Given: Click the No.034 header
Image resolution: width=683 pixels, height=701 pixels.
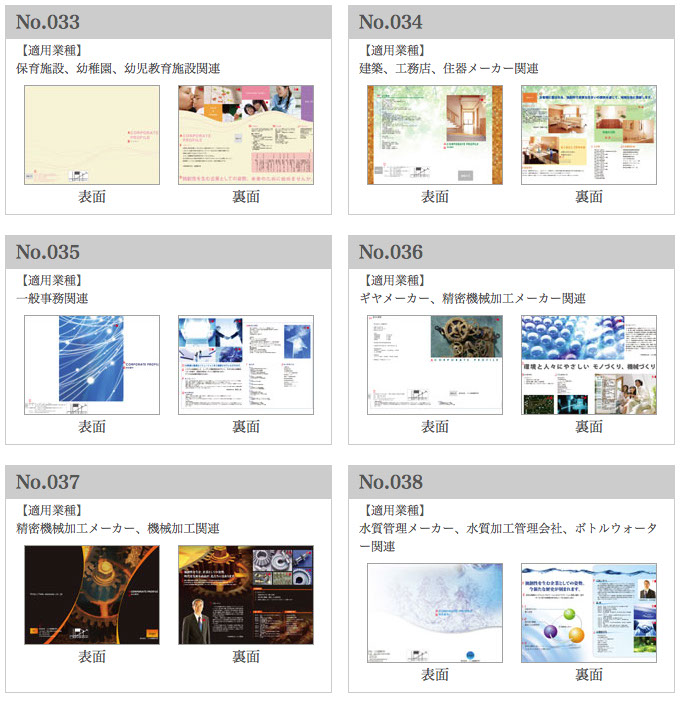Looking at the screenshot, I should coord(511,22).
